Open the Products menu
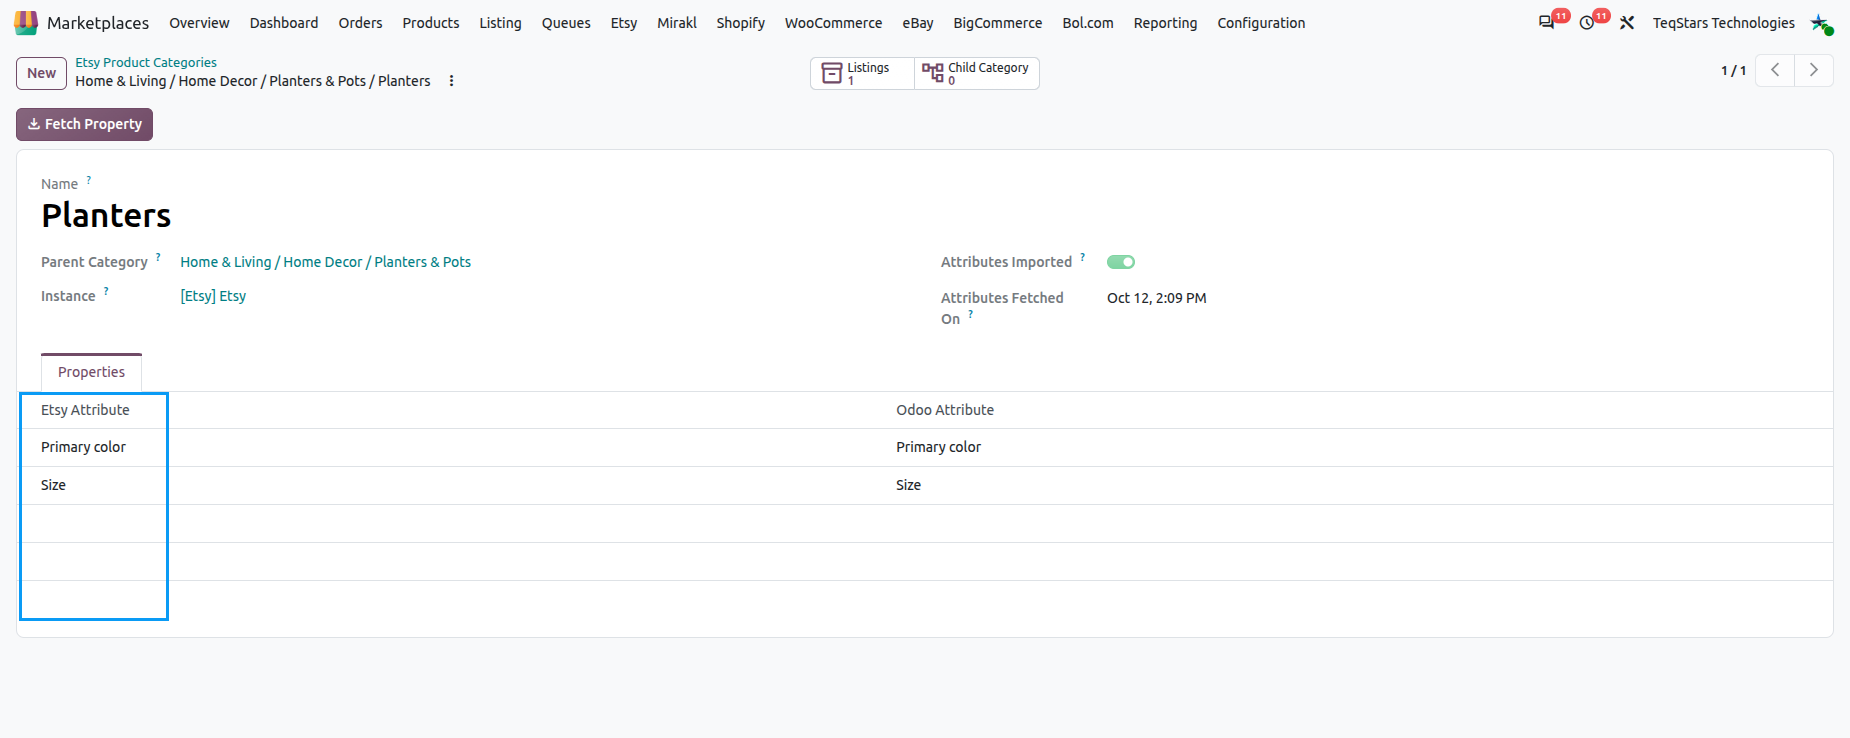 (x=431, y=23)
